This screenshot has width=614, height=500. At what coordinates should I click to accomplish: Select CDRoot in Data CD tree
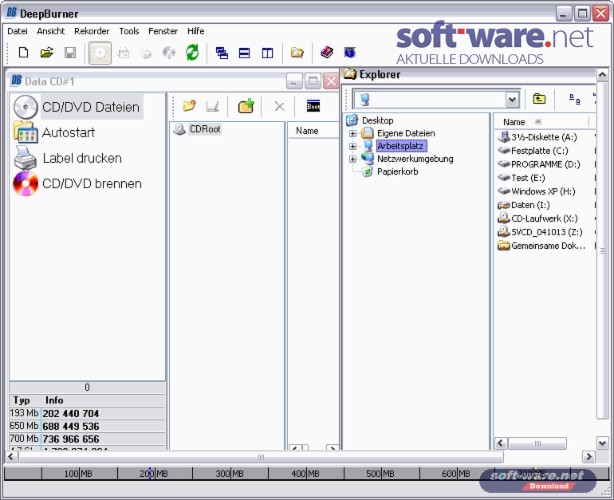pyautogui.click(x=205, y=129)
